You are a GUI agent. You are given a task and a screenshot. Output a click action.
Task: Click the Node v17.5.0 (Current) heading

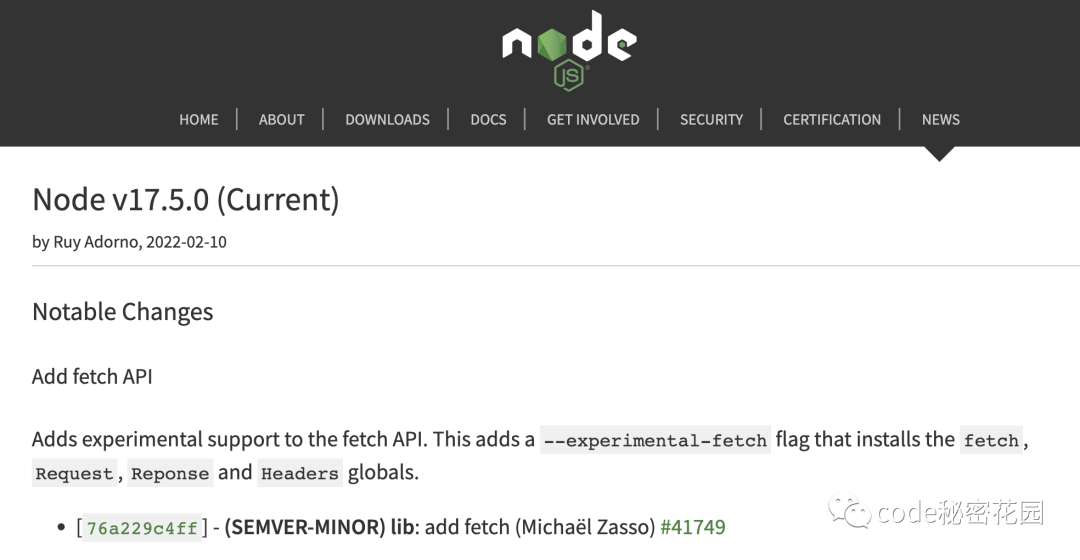(186, 199)
